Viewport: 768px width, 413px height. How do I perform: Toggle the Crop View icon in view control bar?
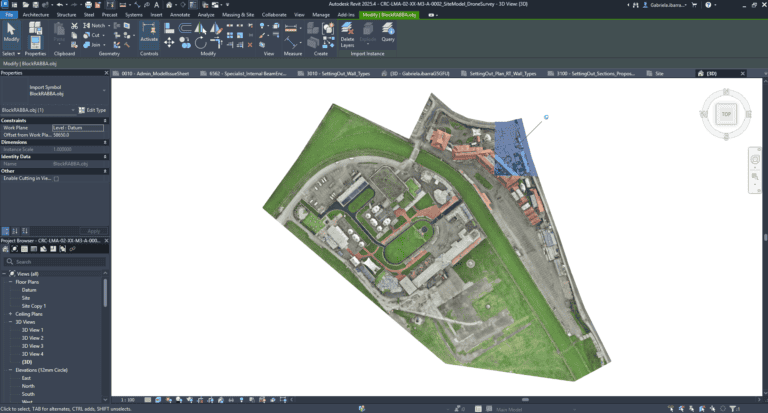tap(200, 400)
